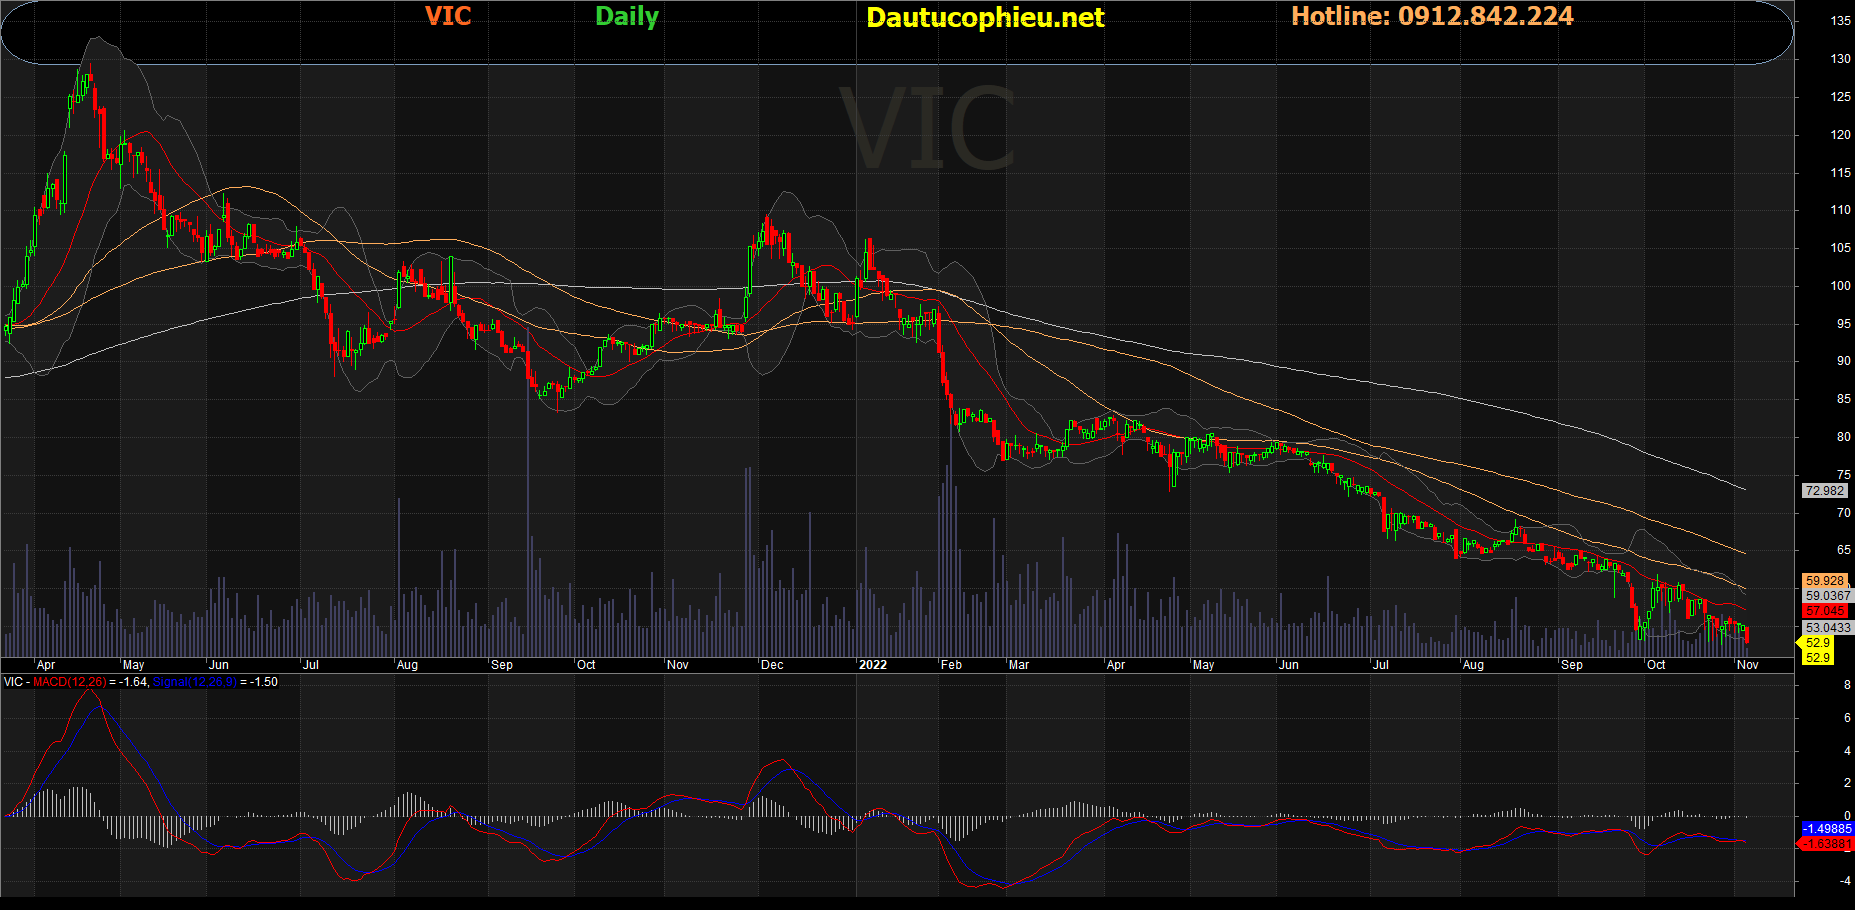This screenshot has width=1855, height=910.
Task: Click the gray 53.0433 price tag
Action: (x=1827, y=628)
